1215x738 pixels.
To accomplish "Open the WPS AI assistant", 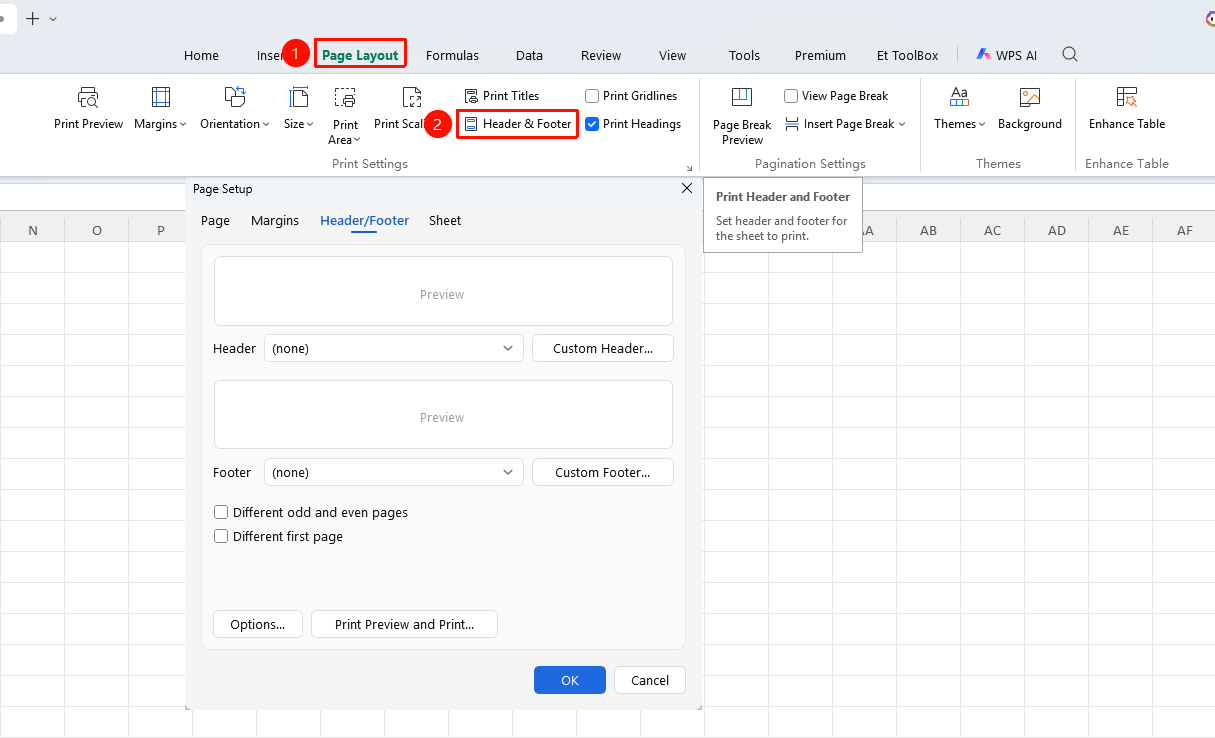I will point(1007,55).
